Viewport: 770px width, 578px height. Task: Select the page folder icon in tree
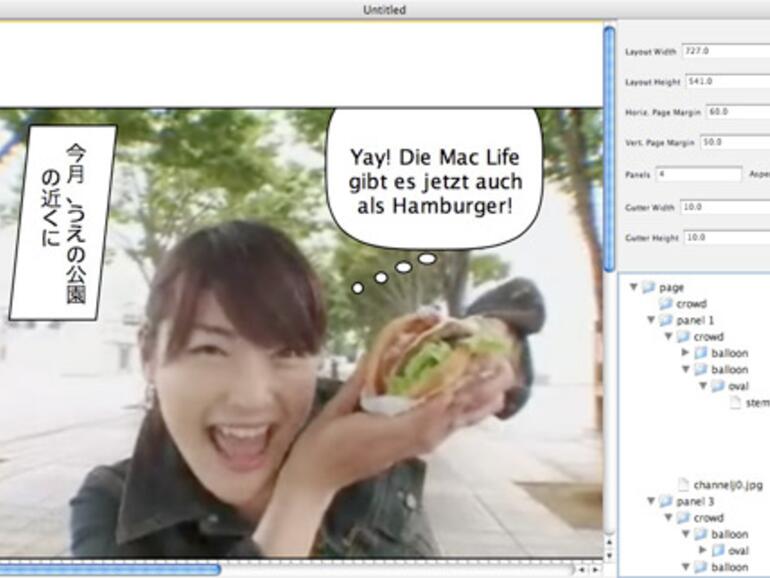click(649, 288)
